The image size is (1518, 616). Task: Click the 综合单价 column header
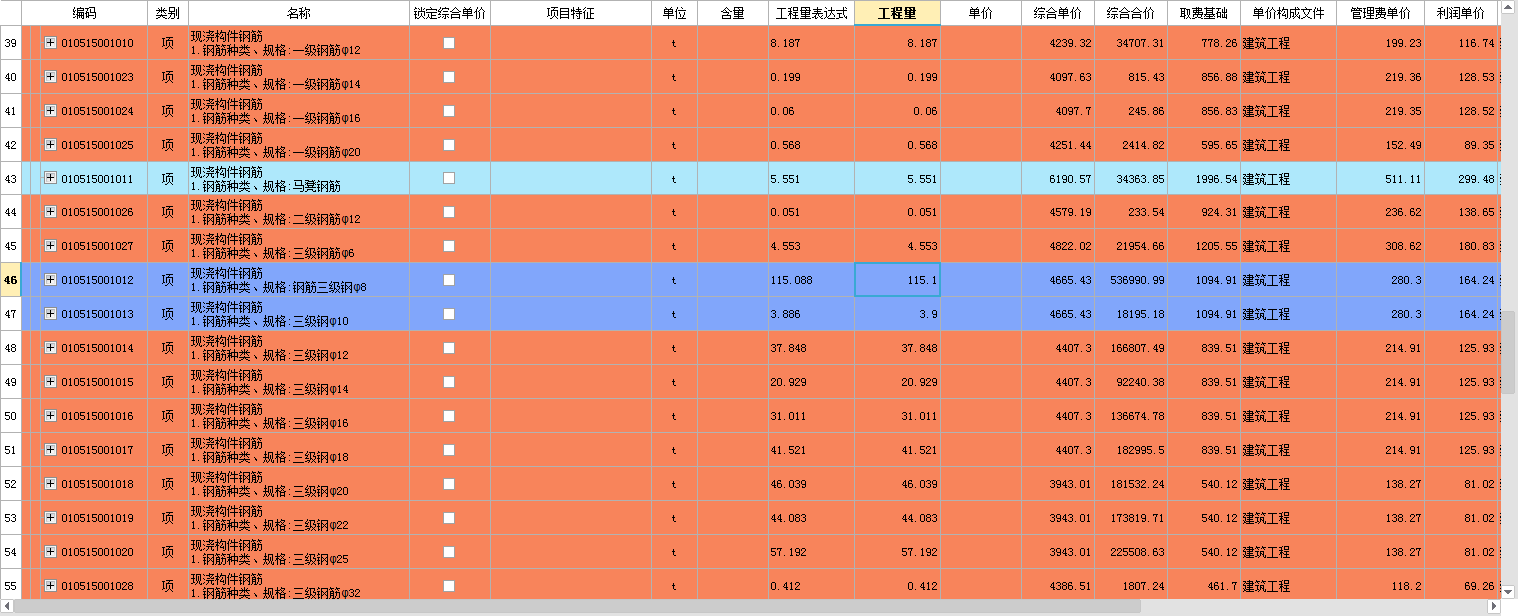pyautogui.click(x=1058, y=13)
